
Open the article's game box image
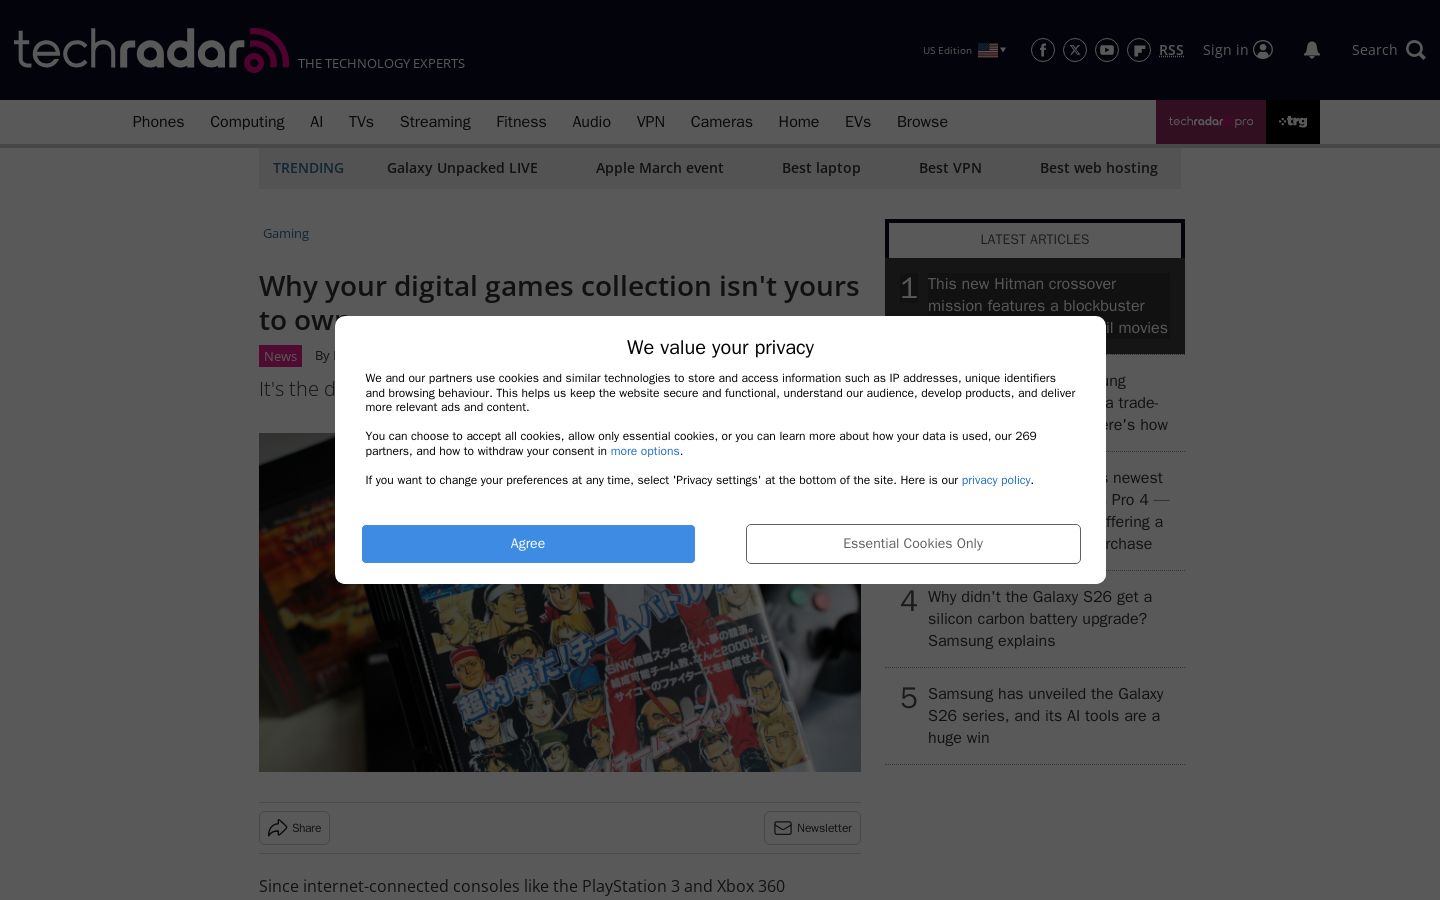(560, 602)
